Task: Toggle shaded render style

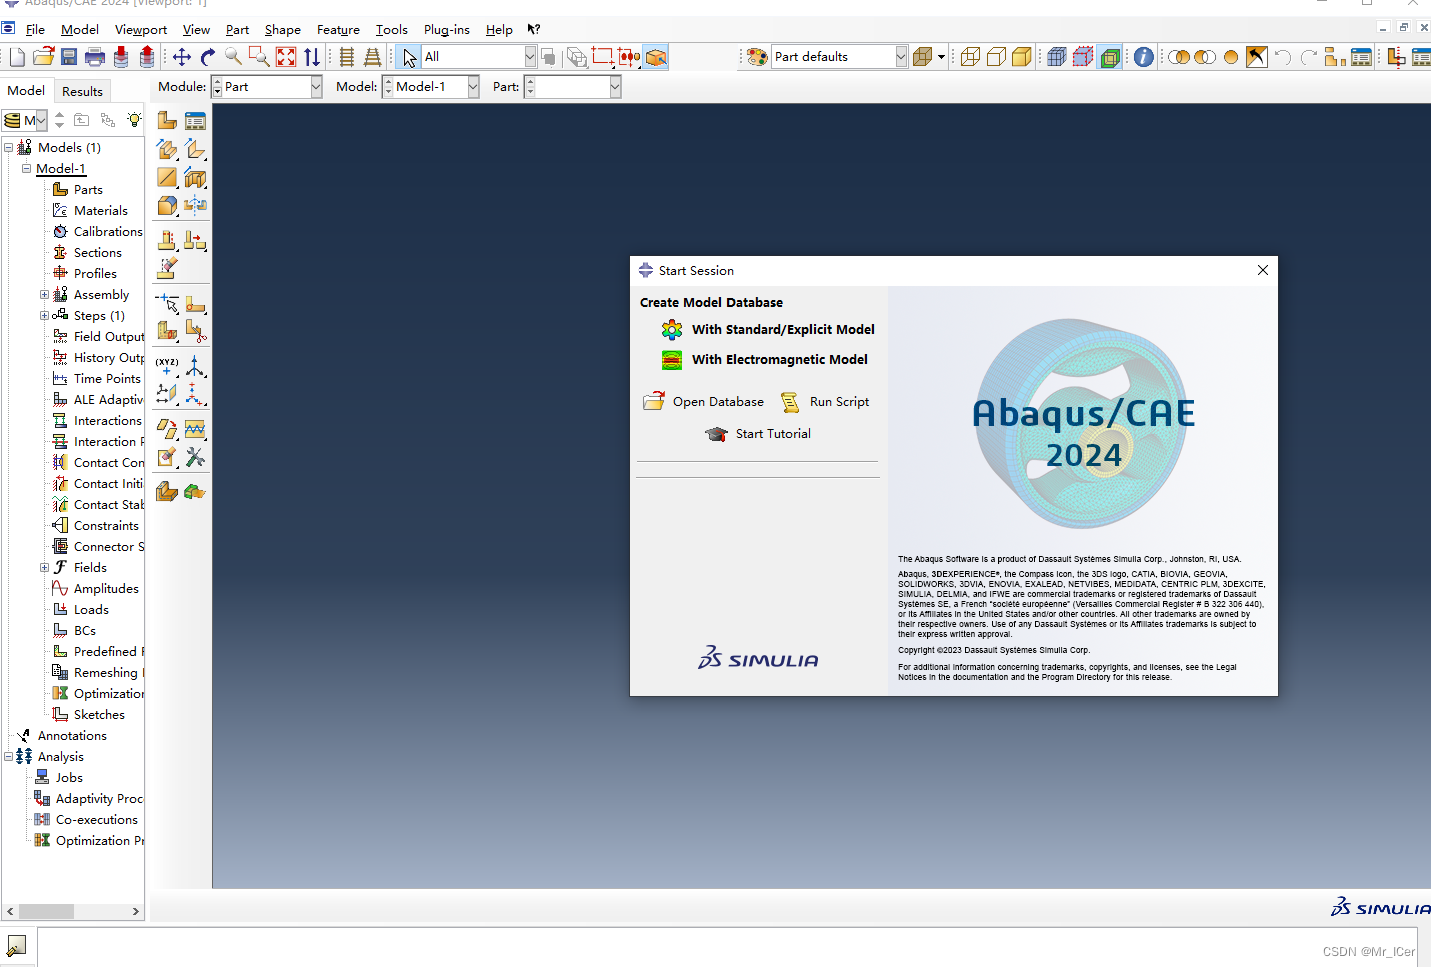Action: tap(1022, 57)
